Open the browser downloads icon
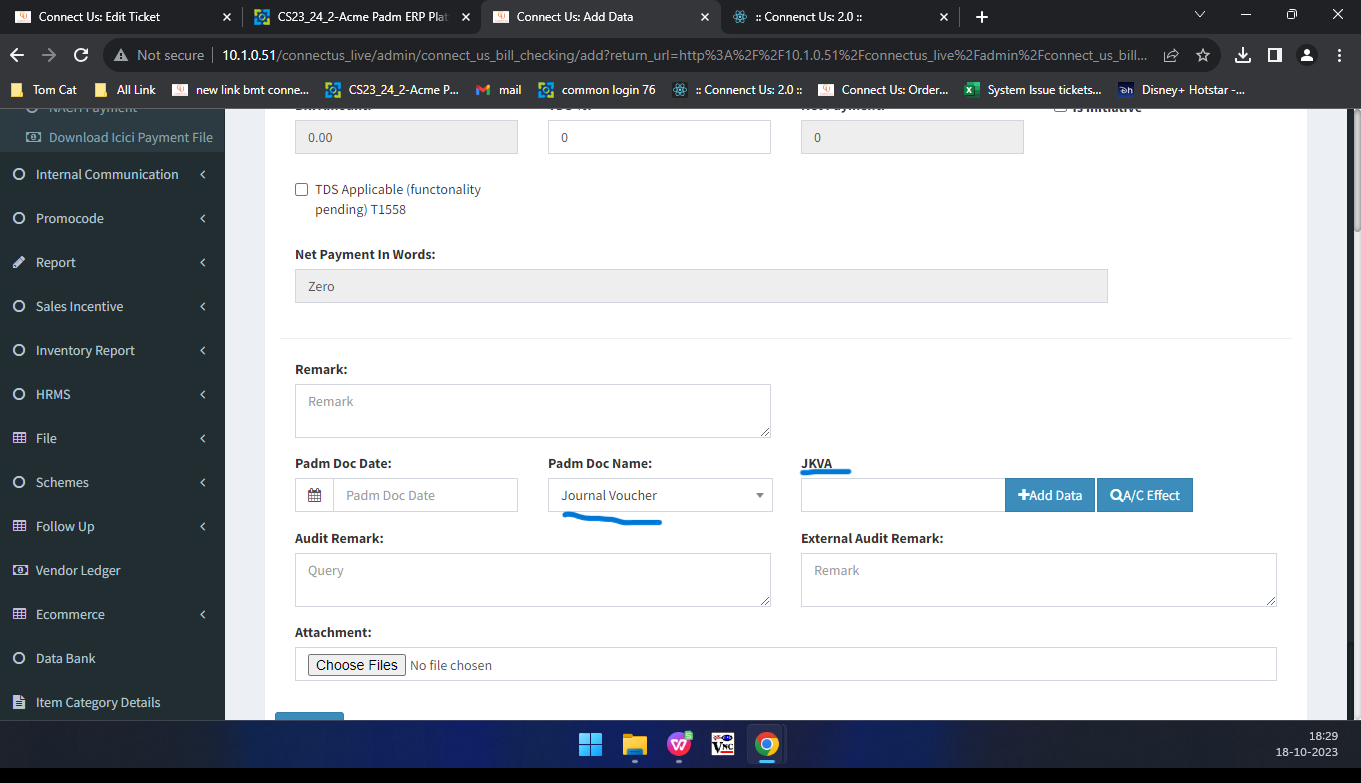The image size is (1361, 783). tap(1243, 55)
